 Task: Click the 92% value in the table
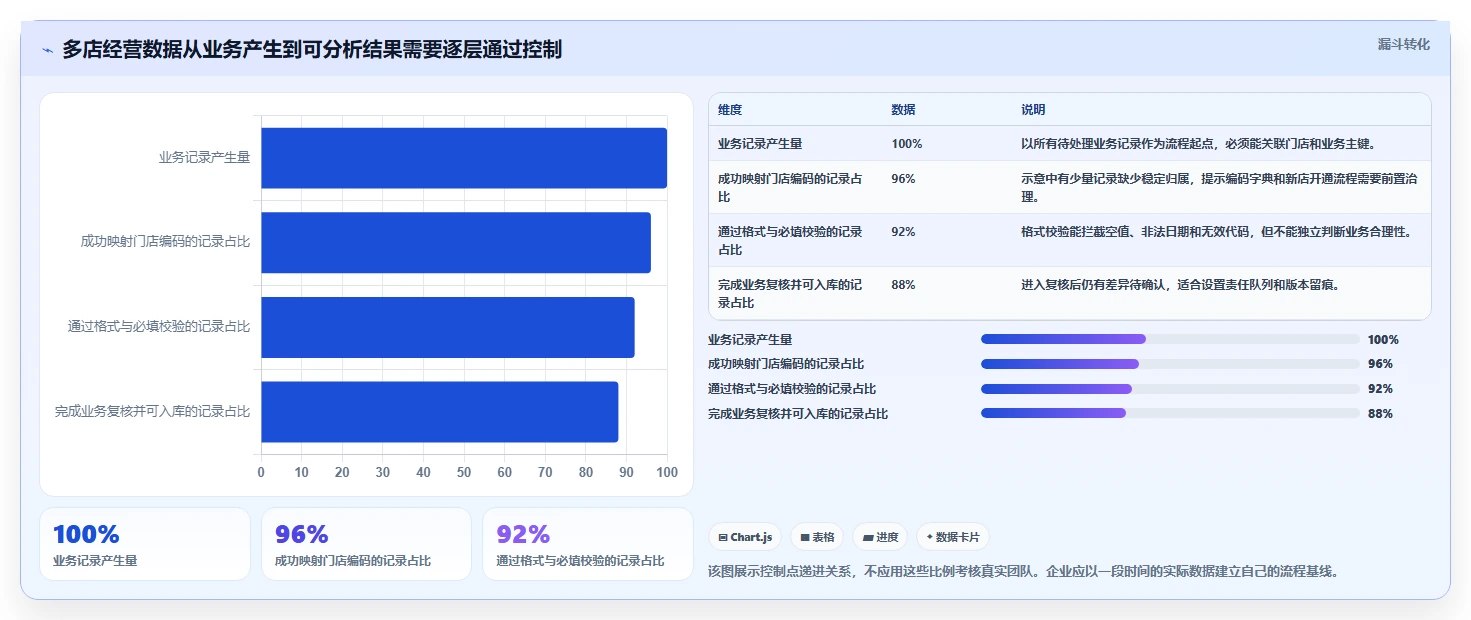pos(903,232)
